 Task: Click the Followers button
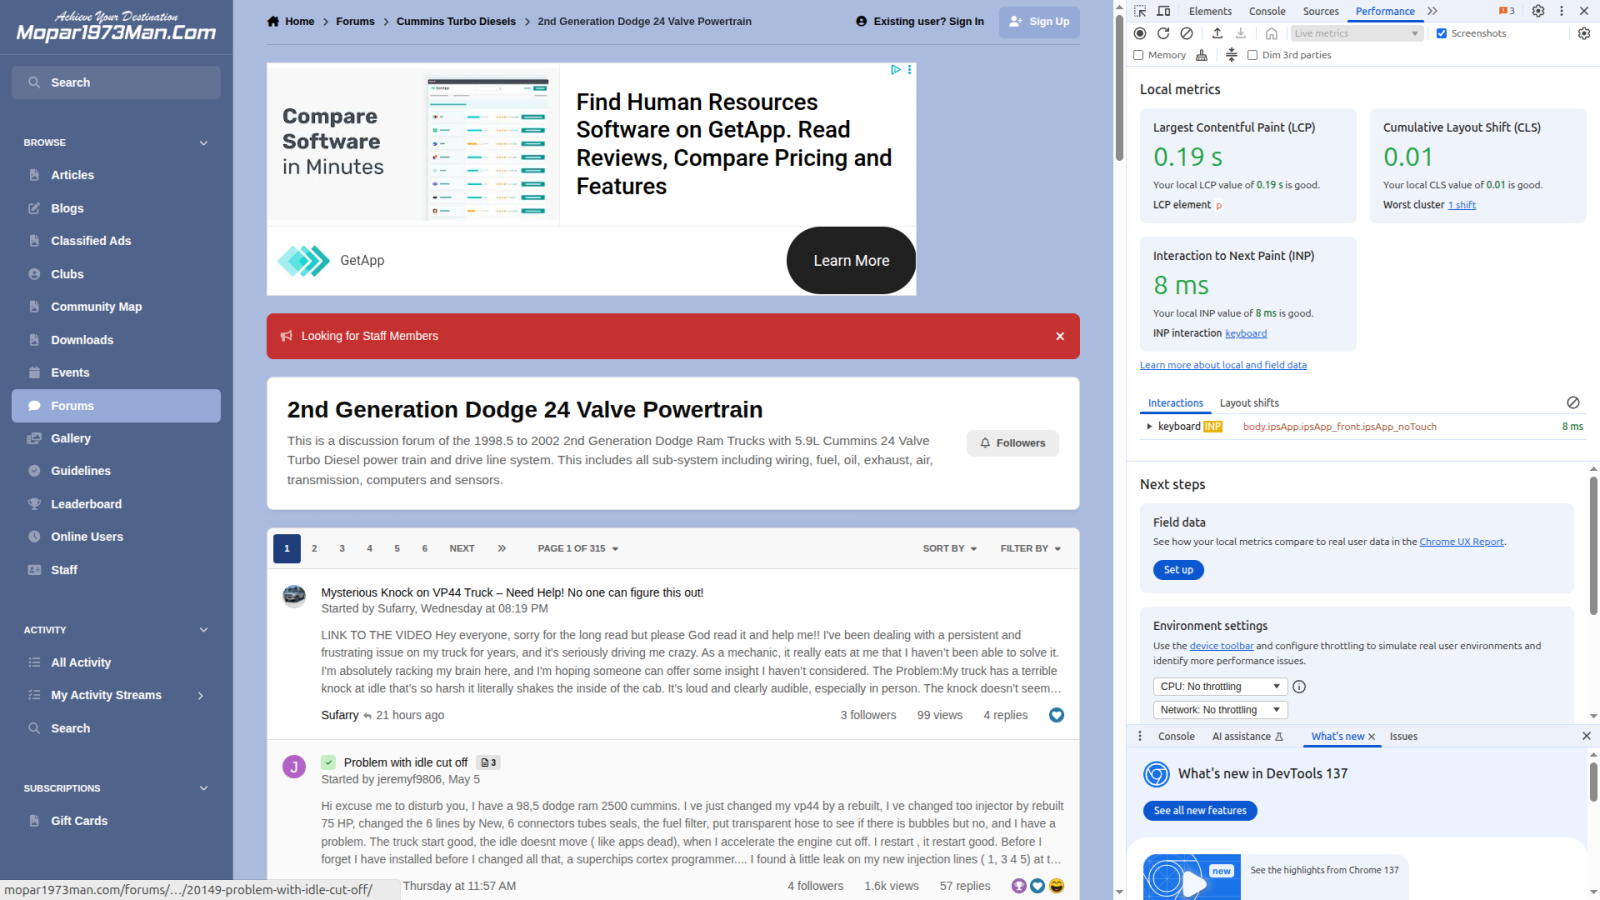click(x=1012, y=443)
